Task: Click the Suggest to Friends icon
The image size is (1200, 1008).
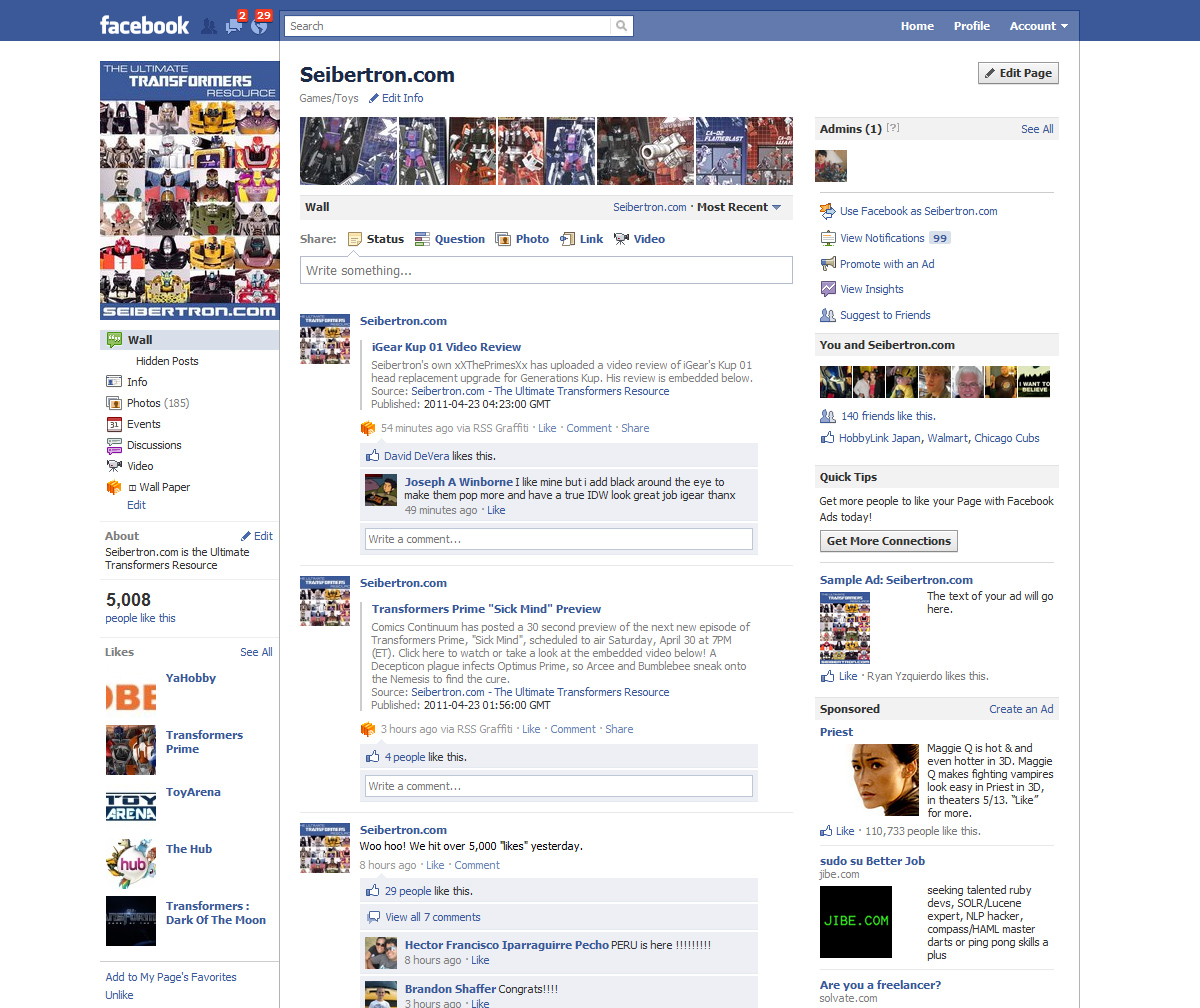Action: tap(828, 315)
